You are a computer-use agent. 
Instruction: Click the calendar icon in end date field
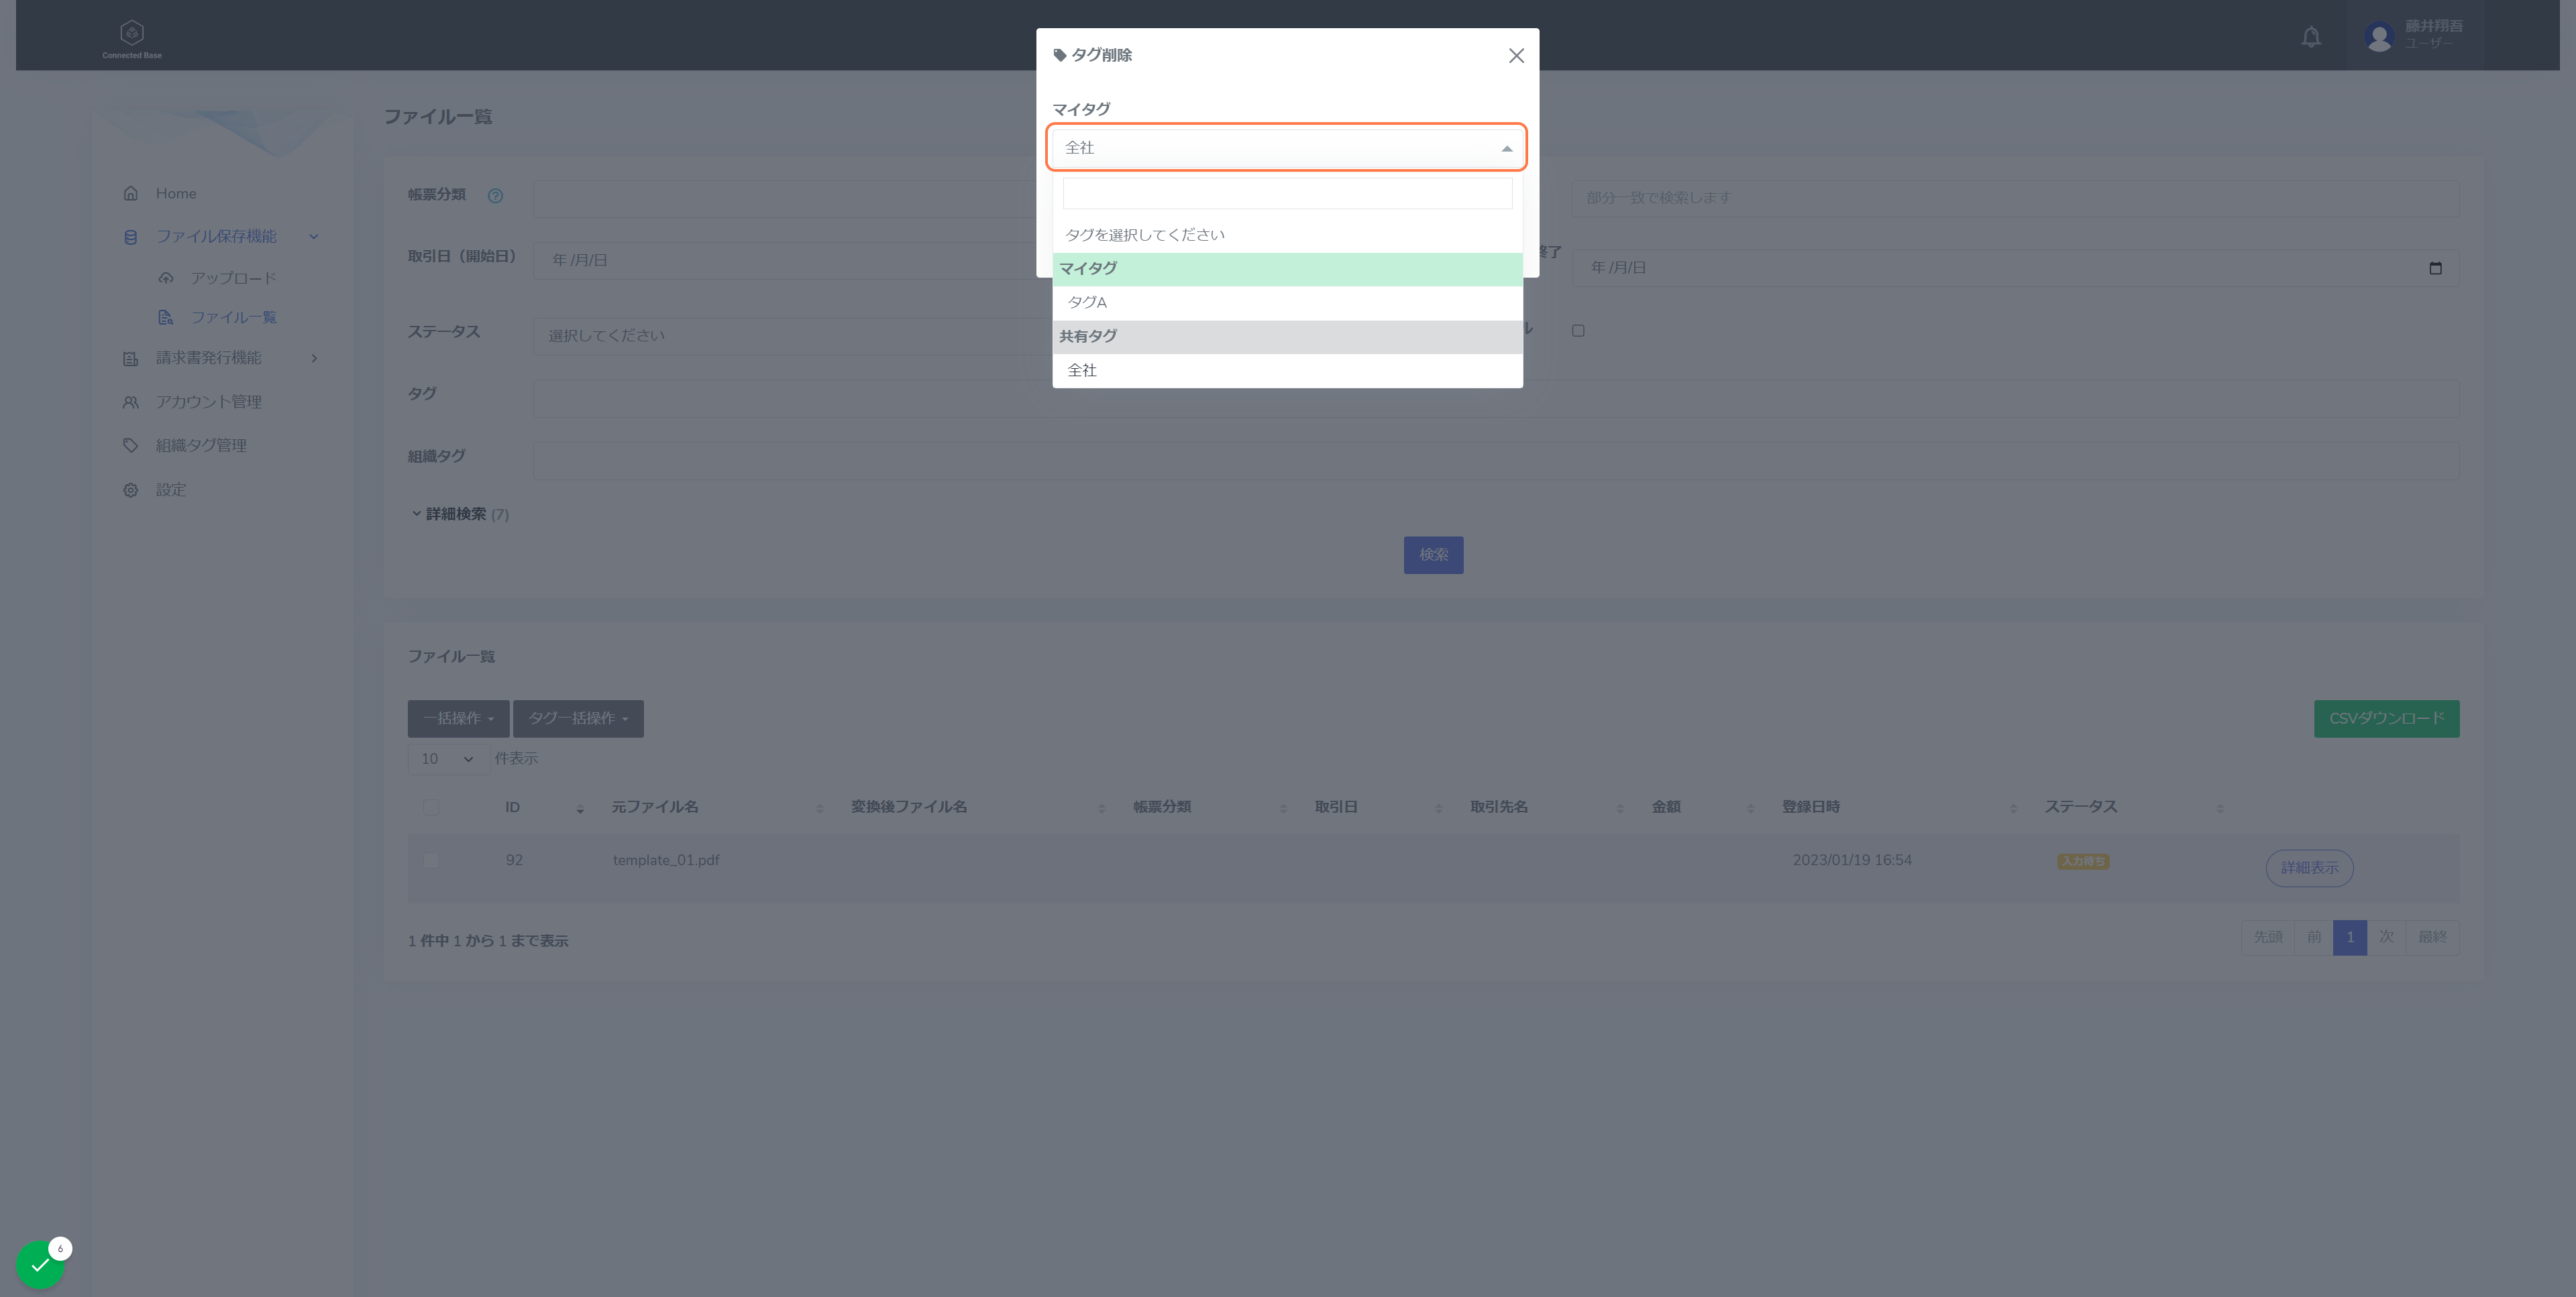click(2435, 268)
